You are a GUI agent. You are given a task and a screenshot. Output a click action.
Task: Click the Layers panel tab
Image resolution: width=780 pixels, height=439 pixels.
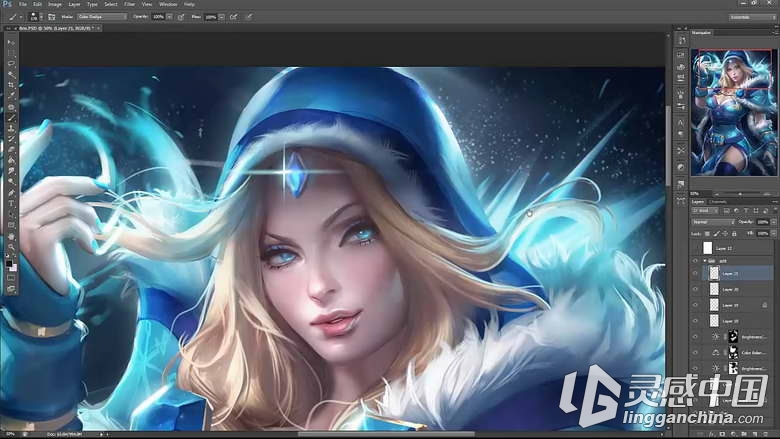pos(698,201)
